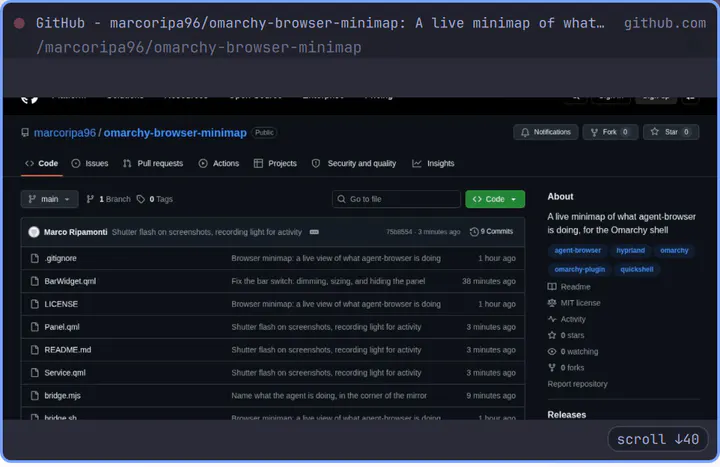Open Security and quality tab

[x=354, y=163]
